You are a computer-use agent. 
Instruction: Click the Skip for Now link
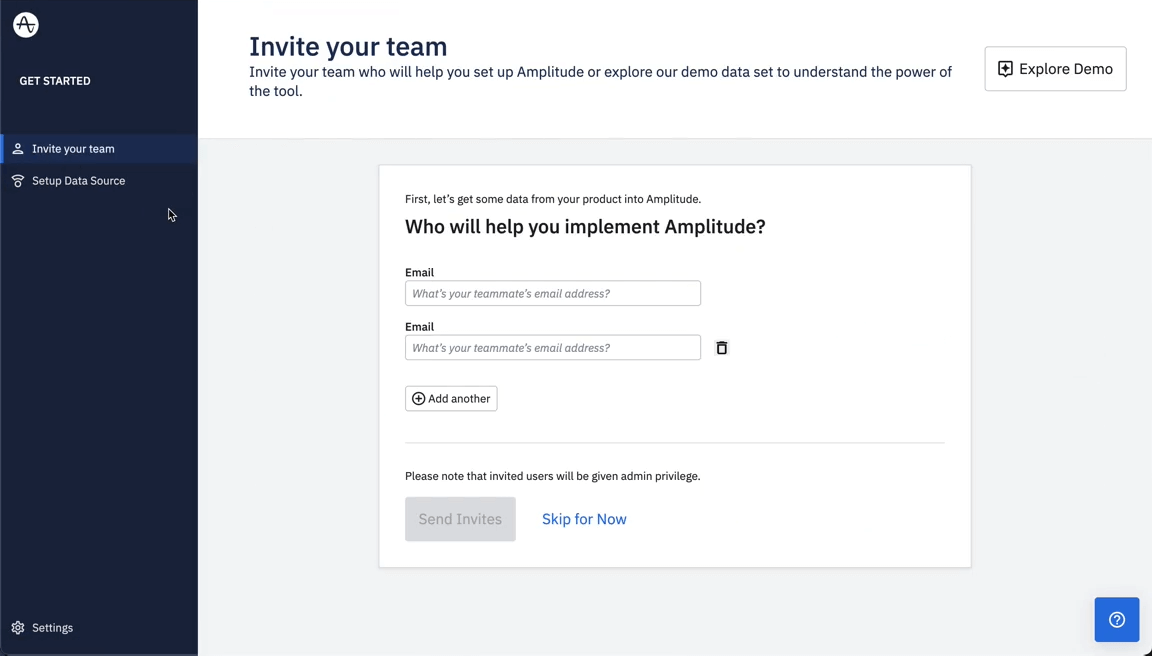coord(584,519)
